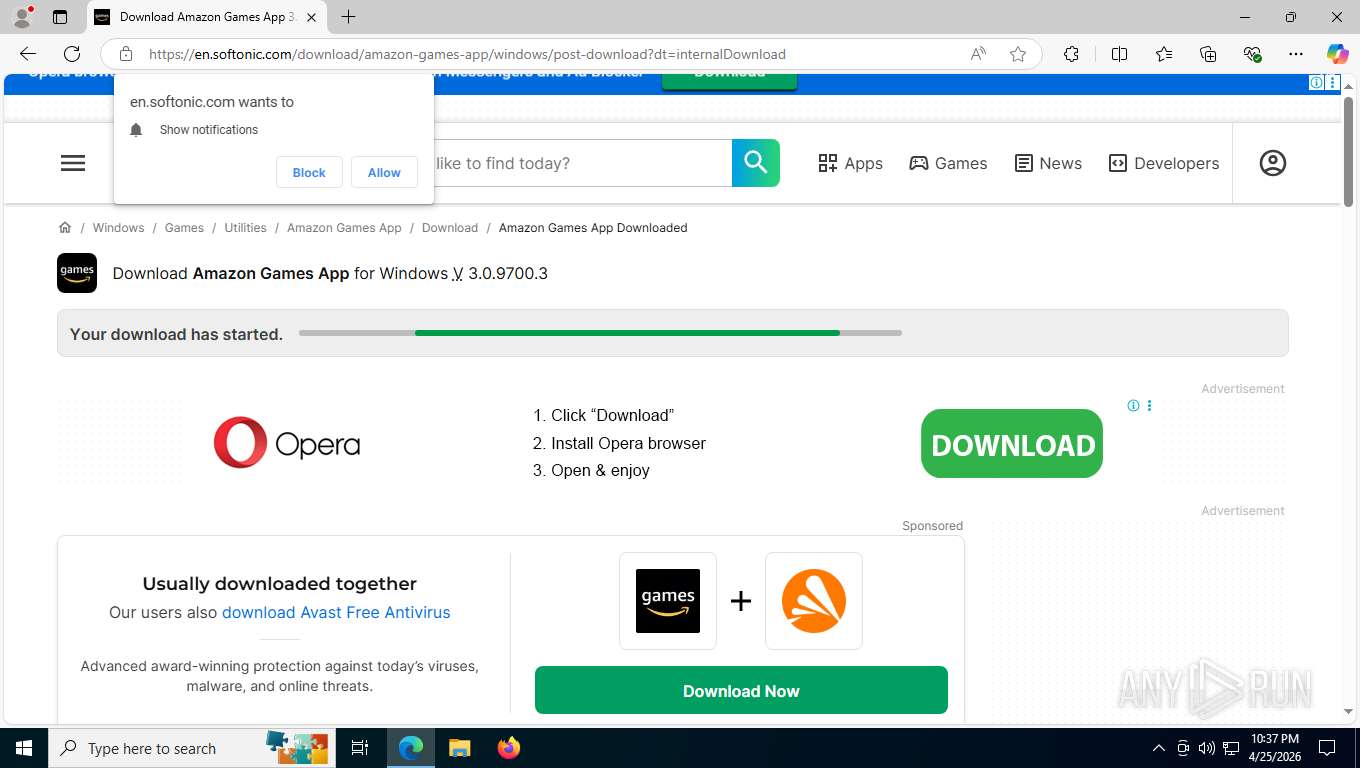
Task: Go to home breadcrumb icon
Action: (65, 227)
